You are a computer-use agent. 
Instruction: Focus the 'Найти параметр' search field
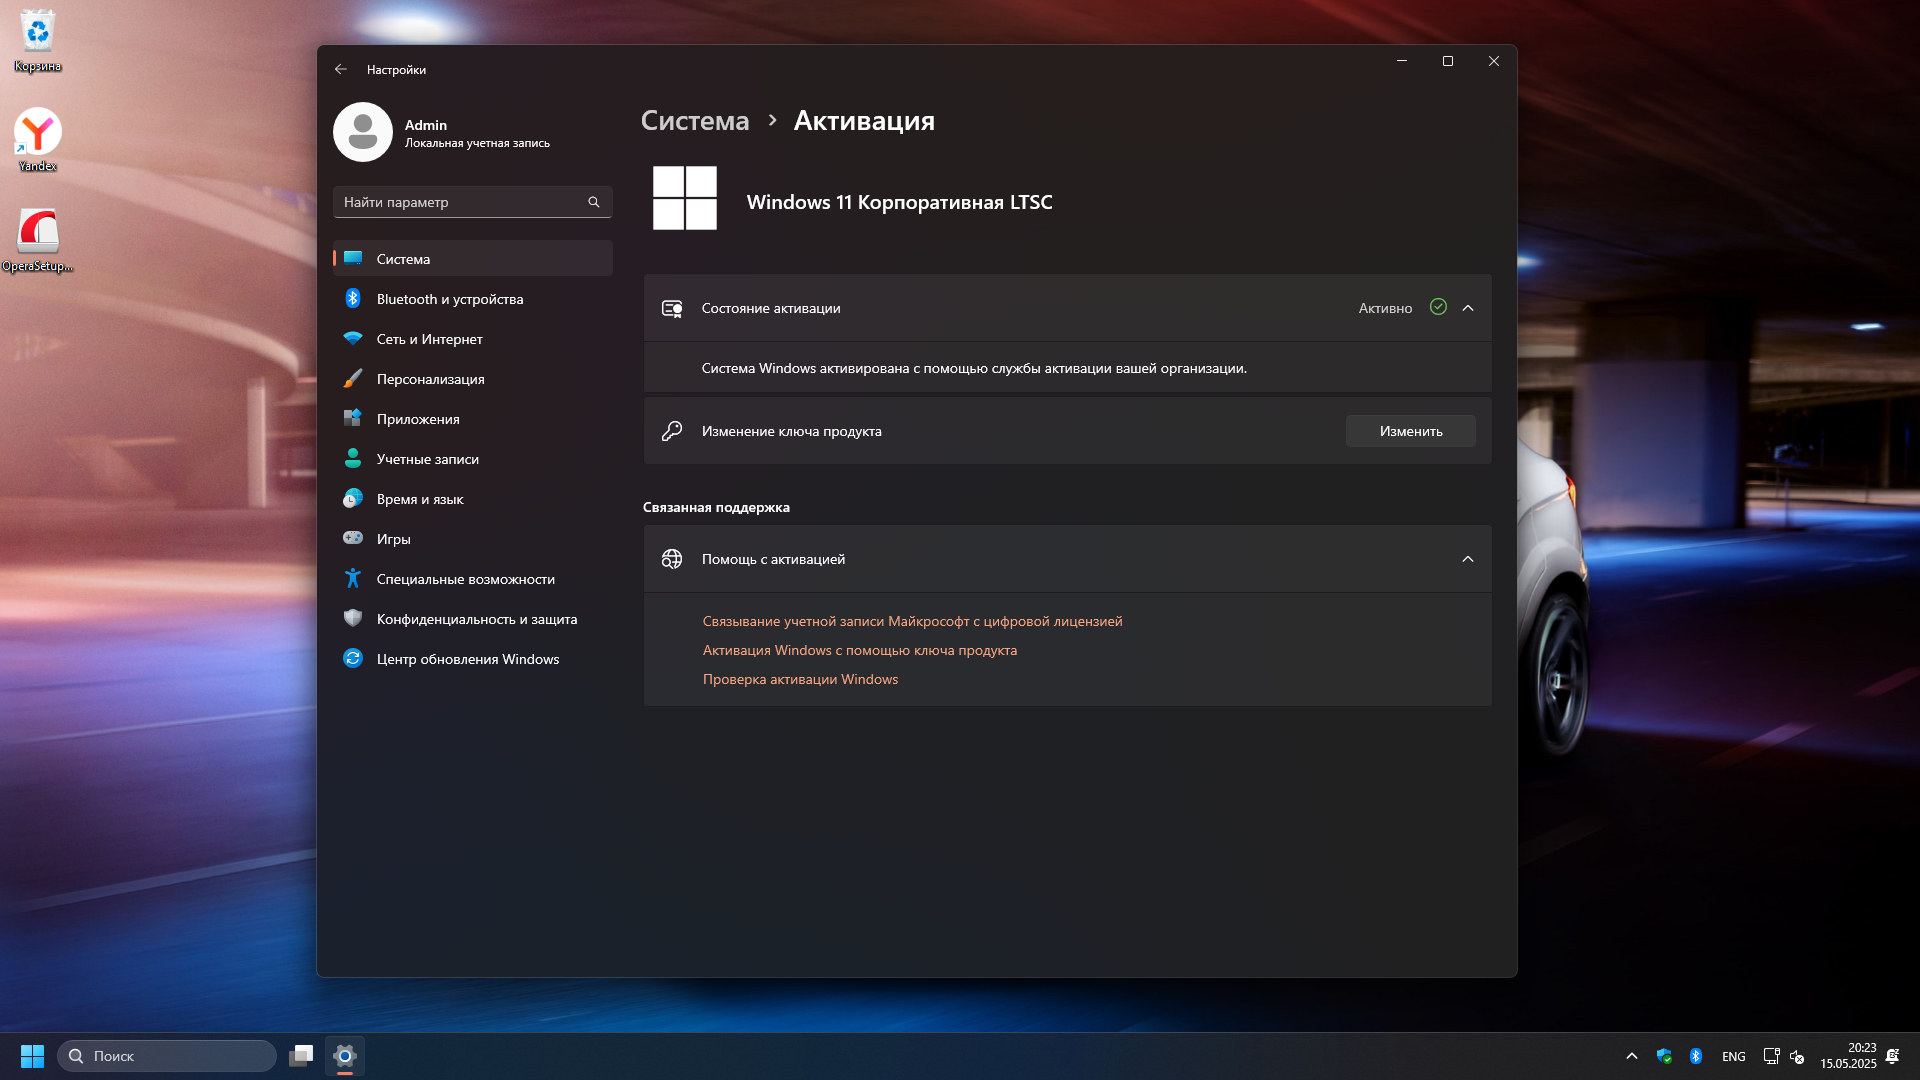pyautogui.click(x=472, y=202)
